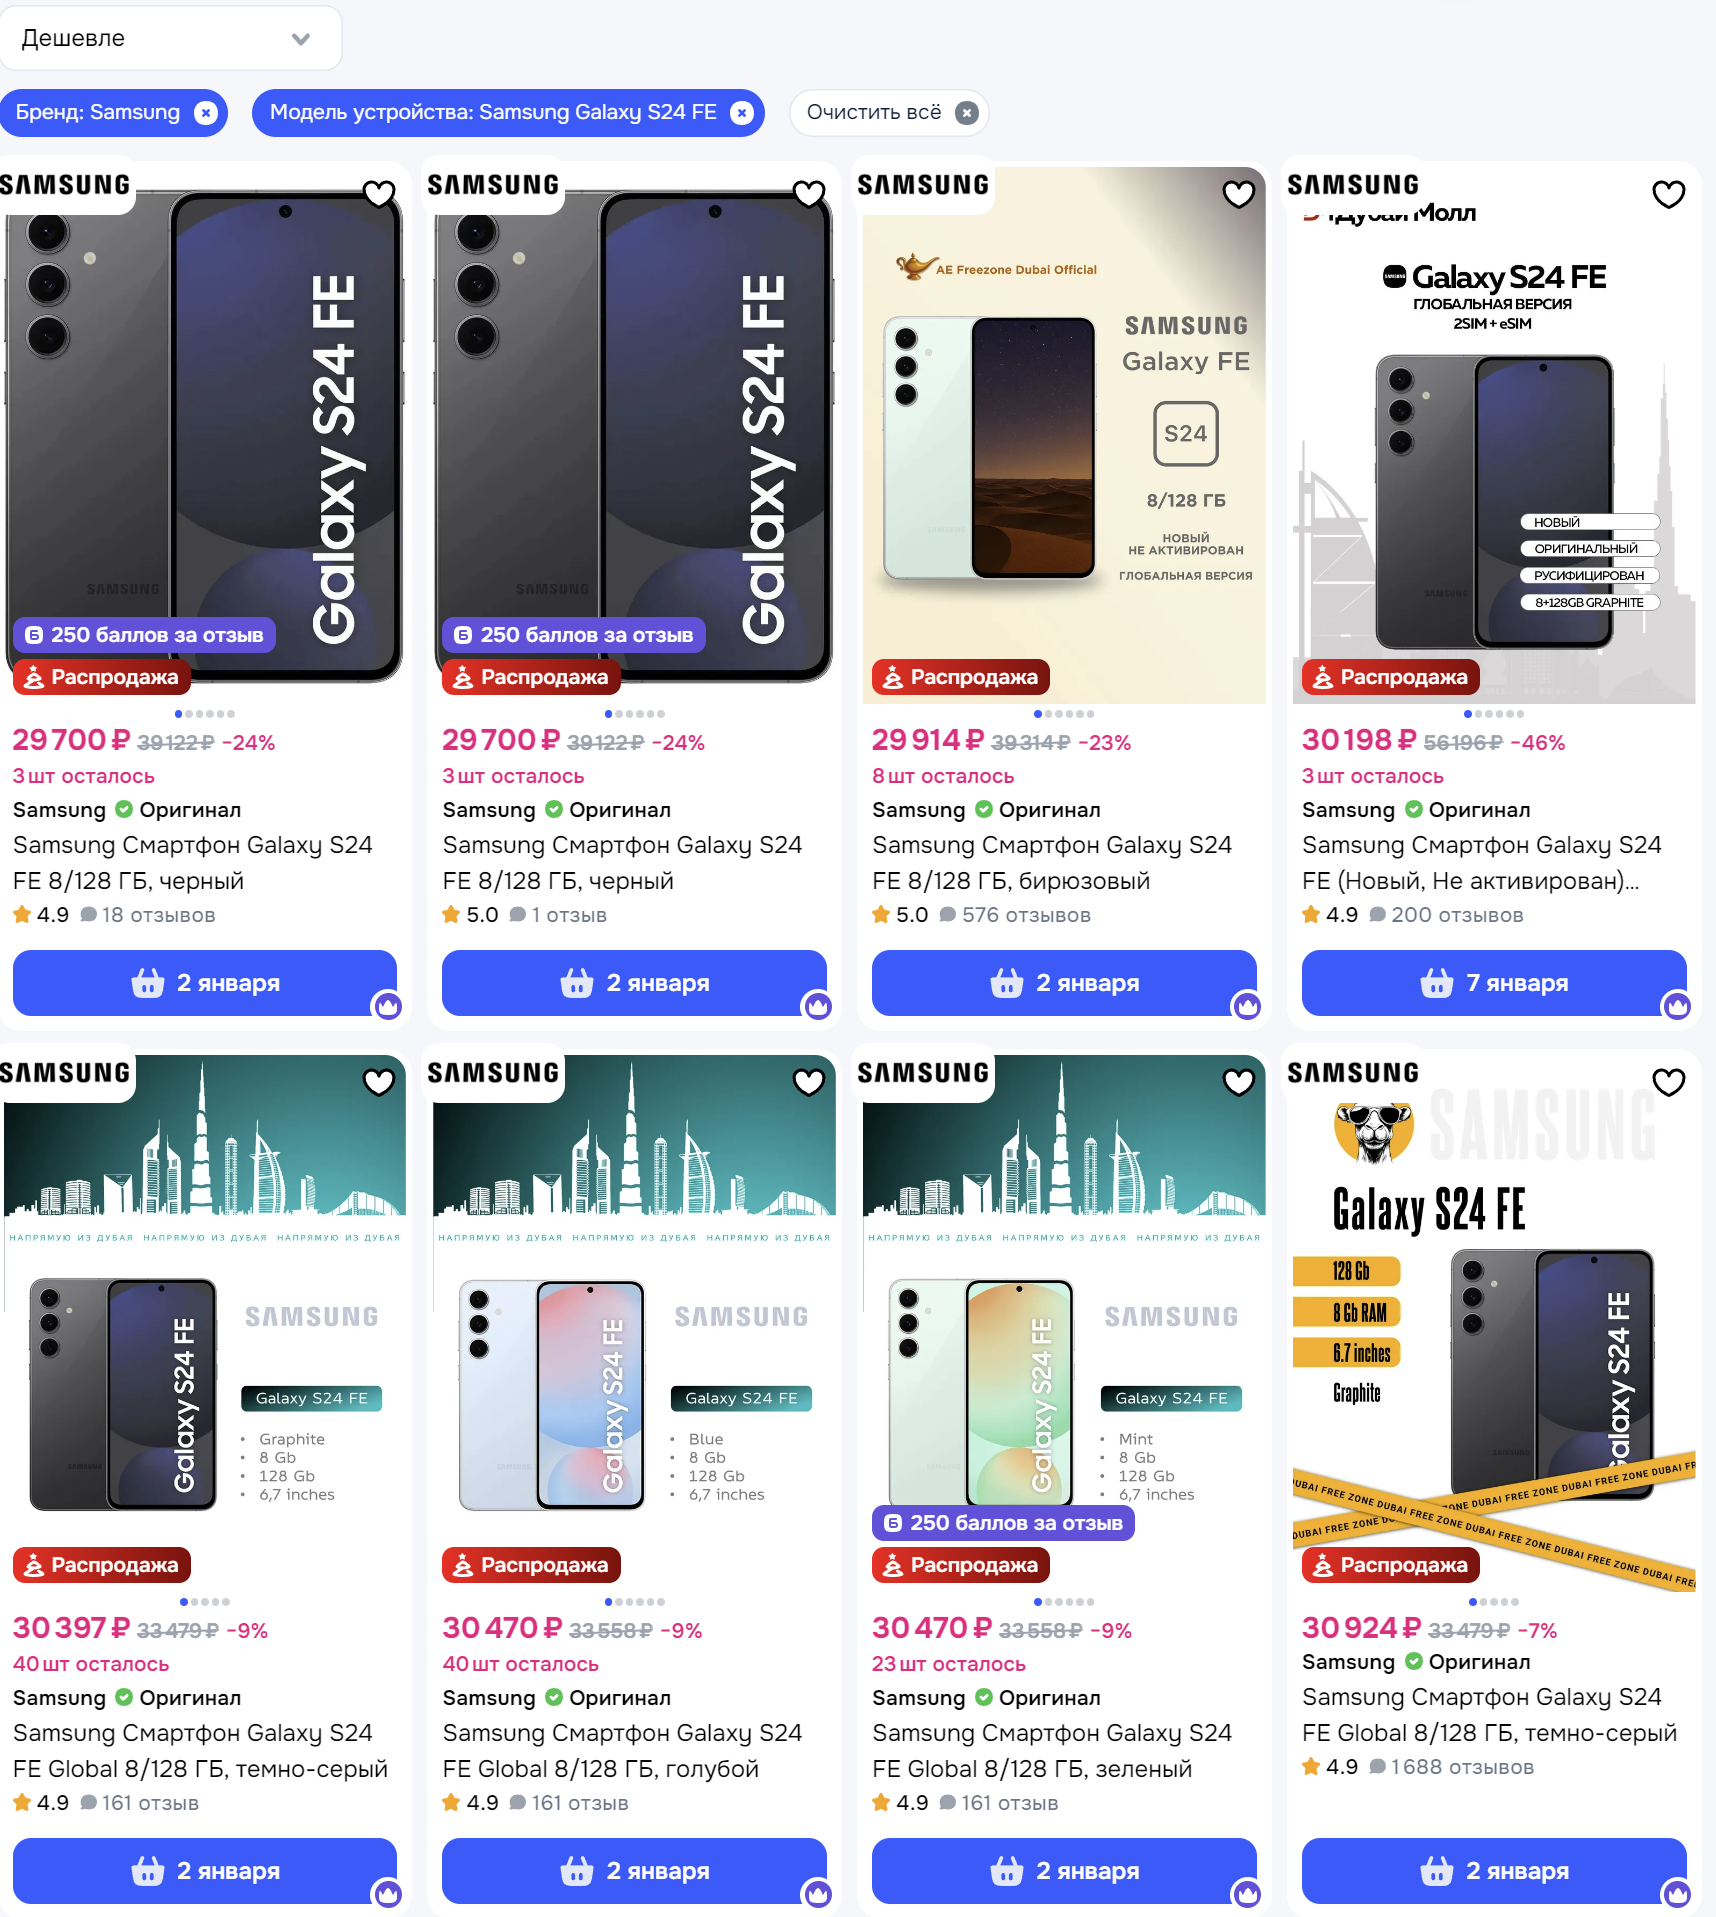Remove the Samsung Galaxy S24 FE model filter
The width and height of the screenshot is (1716, 1917).
coord(741,113)
